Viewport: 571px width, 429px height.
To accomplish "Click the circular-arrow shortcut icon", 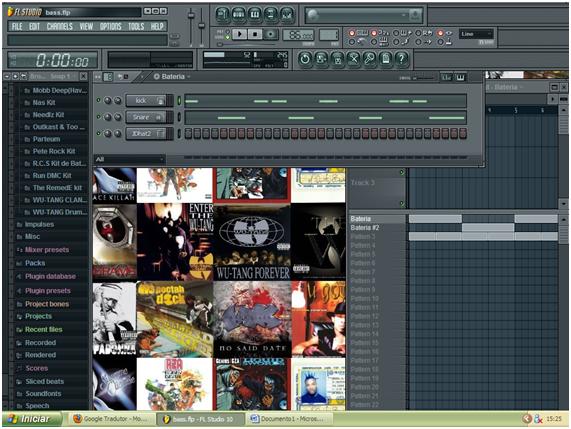I will pyautogui.click(x=305, y=58).
